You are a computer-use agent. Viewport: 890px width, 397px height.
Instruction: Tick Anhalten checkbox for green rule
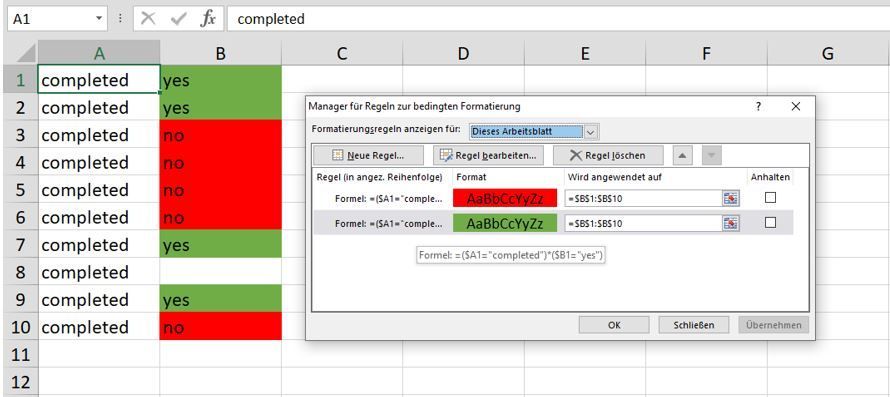[770, 223]
